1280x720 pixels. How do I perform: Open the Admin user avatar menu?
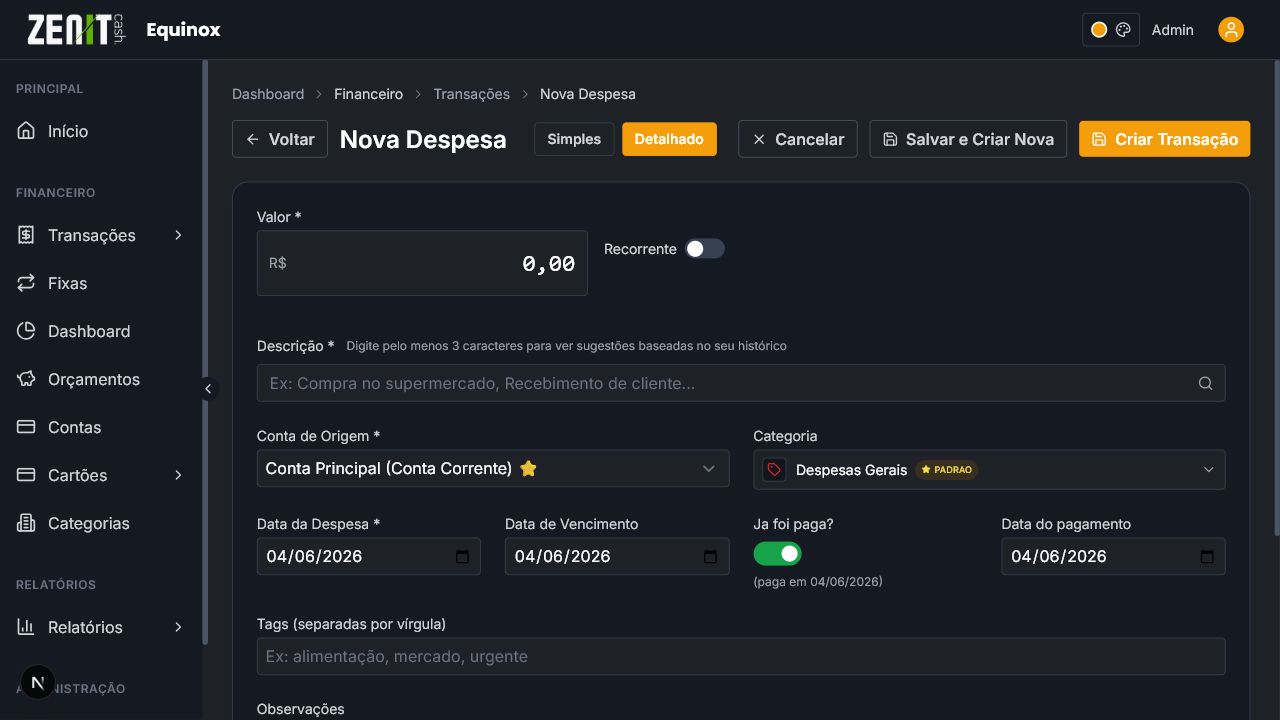coord(1231,30)
